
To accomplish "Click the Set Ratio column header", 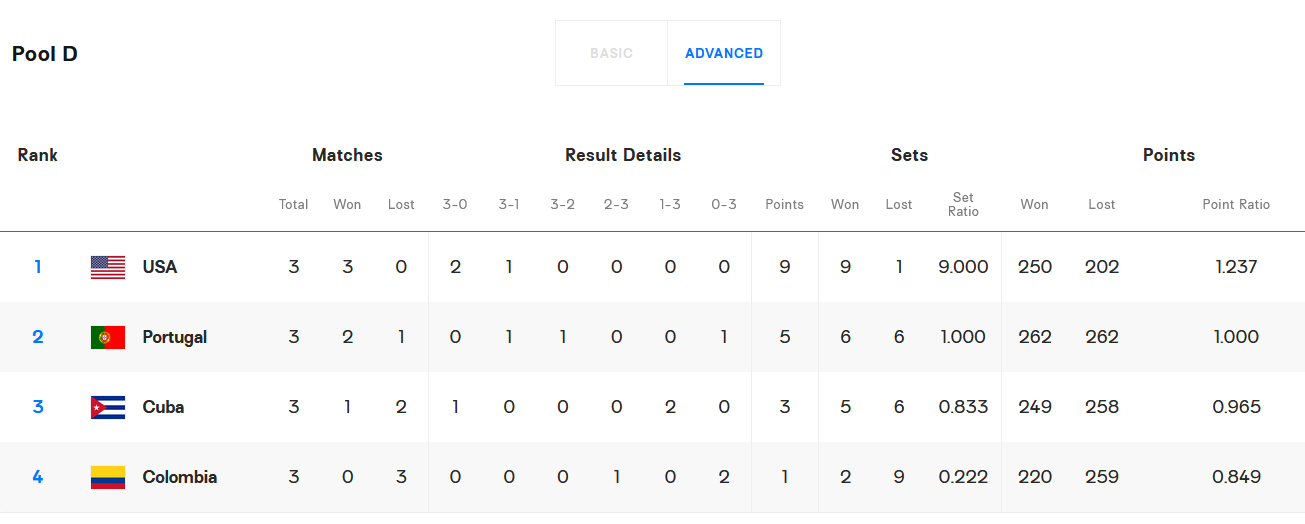I will click(x=963, y=204).
